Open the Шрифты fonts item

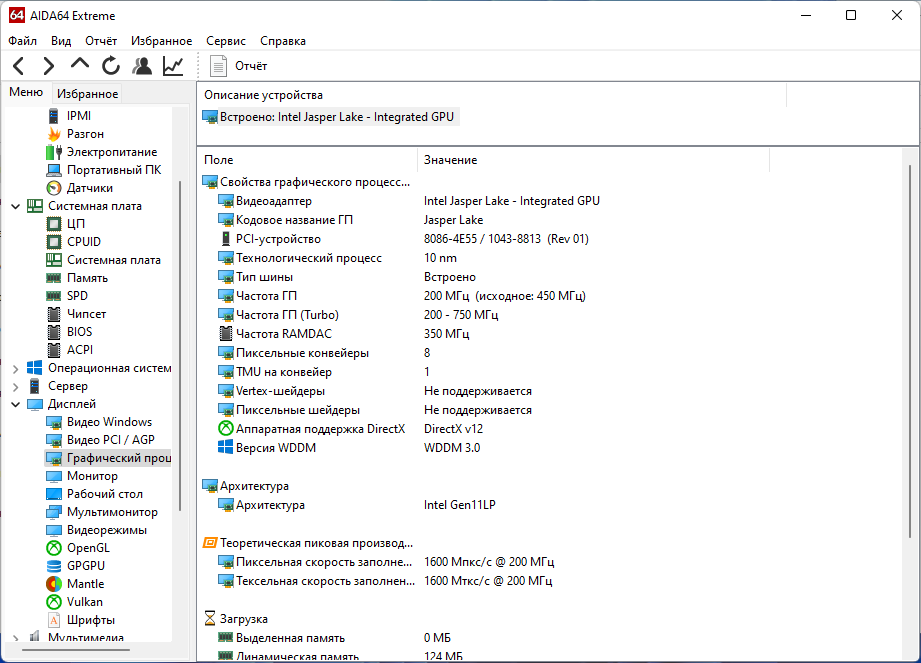[80, 620]
